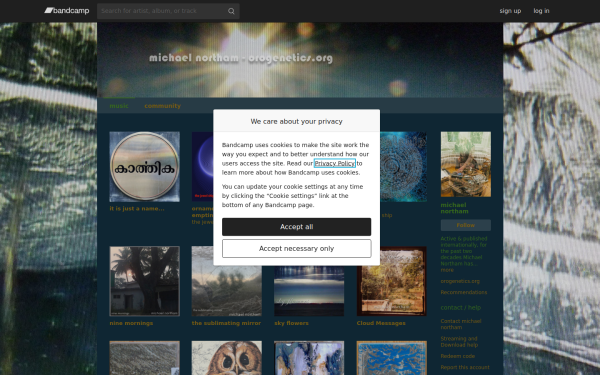Screen dimensions: 600x375
Task: Open the log in link
Action: (541, 11)
